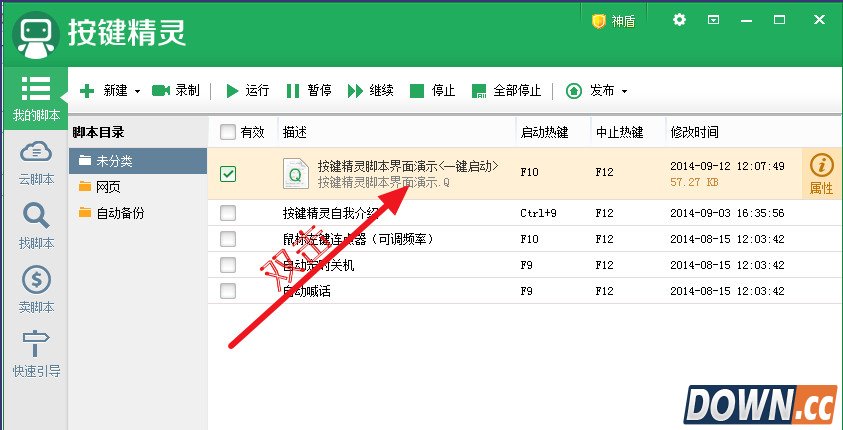Click the 2014-09-12 12:07:49 timestamp
Viewport: 843px width, 430px height.
click(x=727, y=166)
